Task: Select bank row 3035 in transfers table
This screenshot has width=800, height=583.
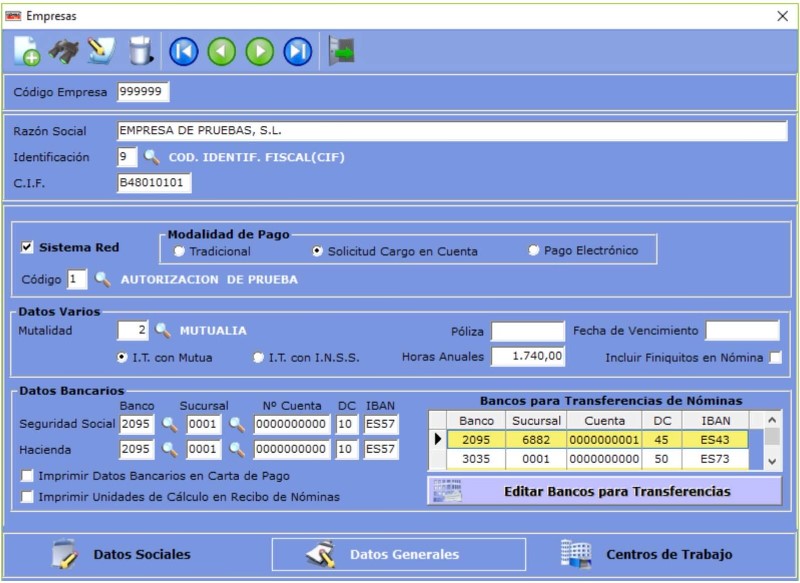Action: click(x=597, y=459)
